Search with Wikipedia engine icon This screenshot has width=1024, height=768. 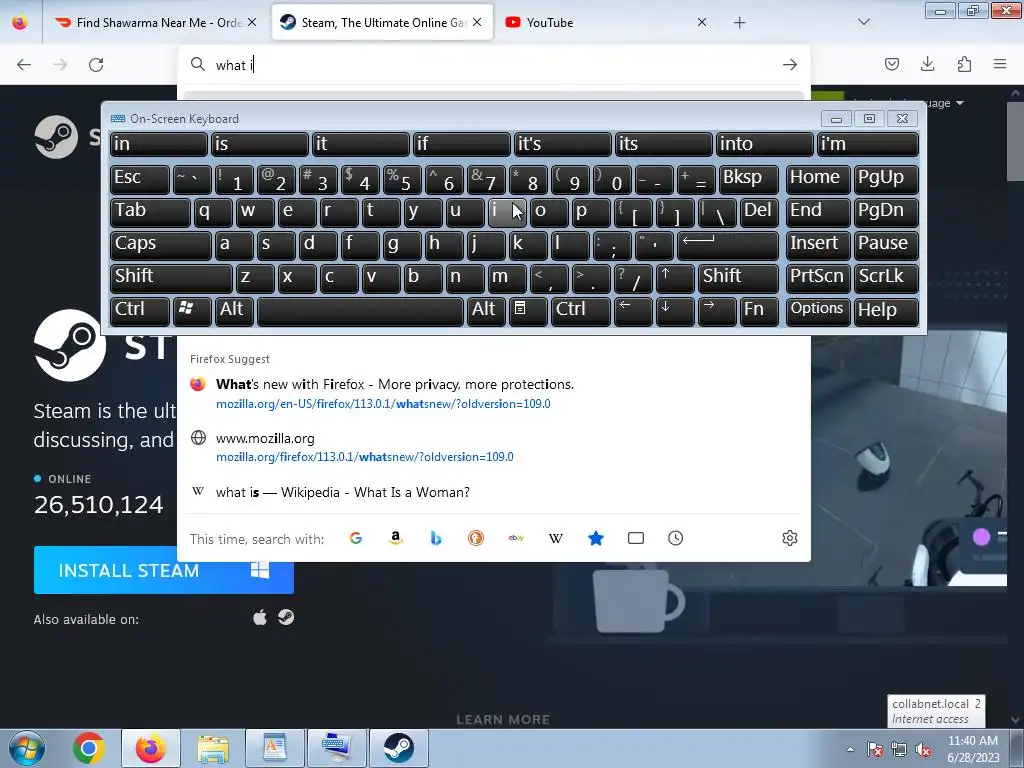pyautogui.click(x=556, y=538)
